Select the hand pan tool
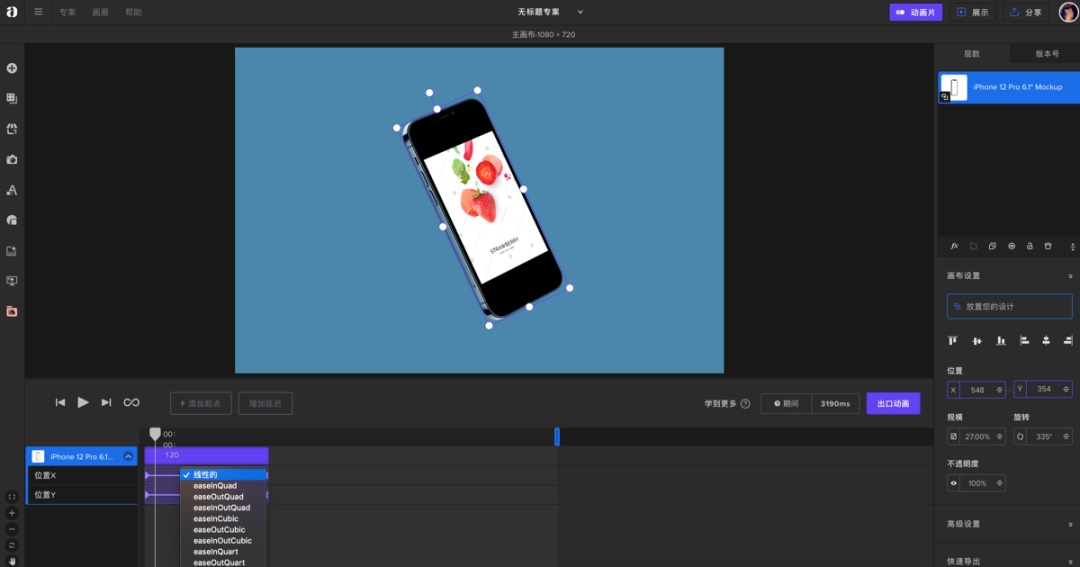This screenshot has width=1080, height=567. tap(12, 561)
